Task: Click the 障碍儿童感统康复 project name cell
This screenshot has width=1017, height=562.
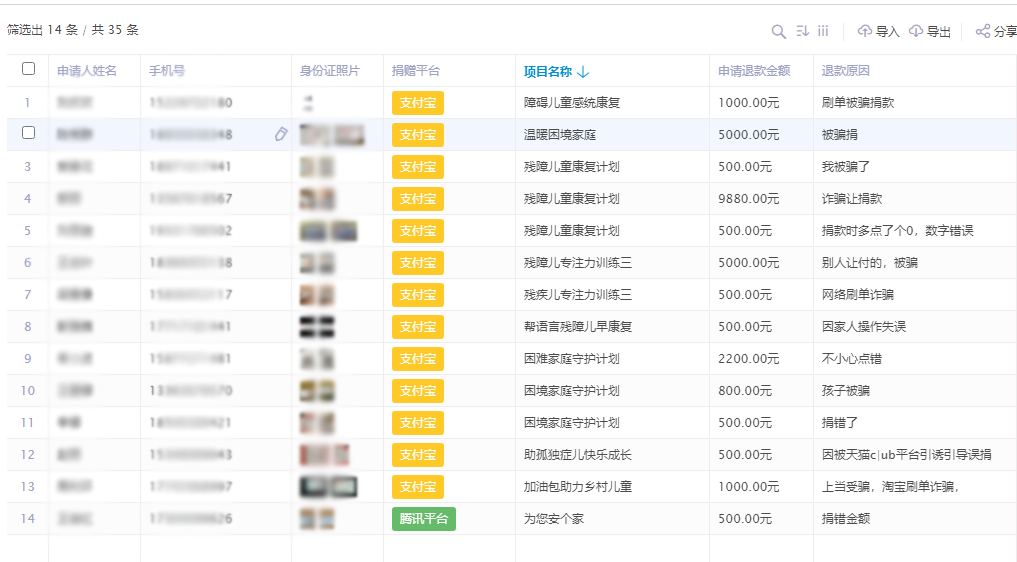Action: (572, 103)
